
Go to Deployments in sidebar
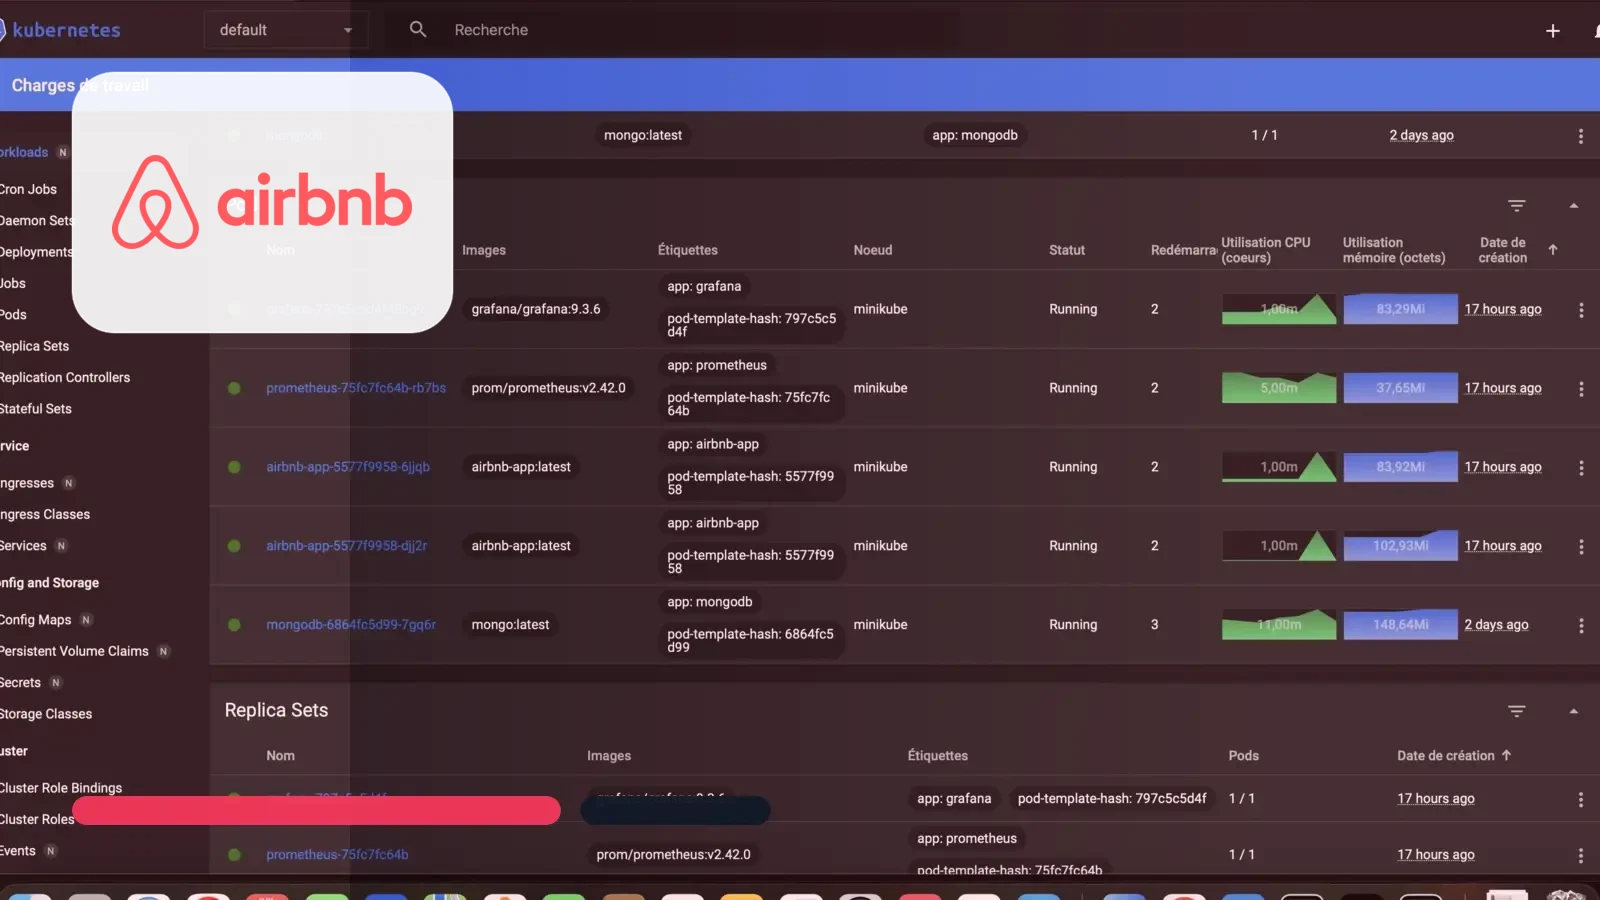point(36,252)
